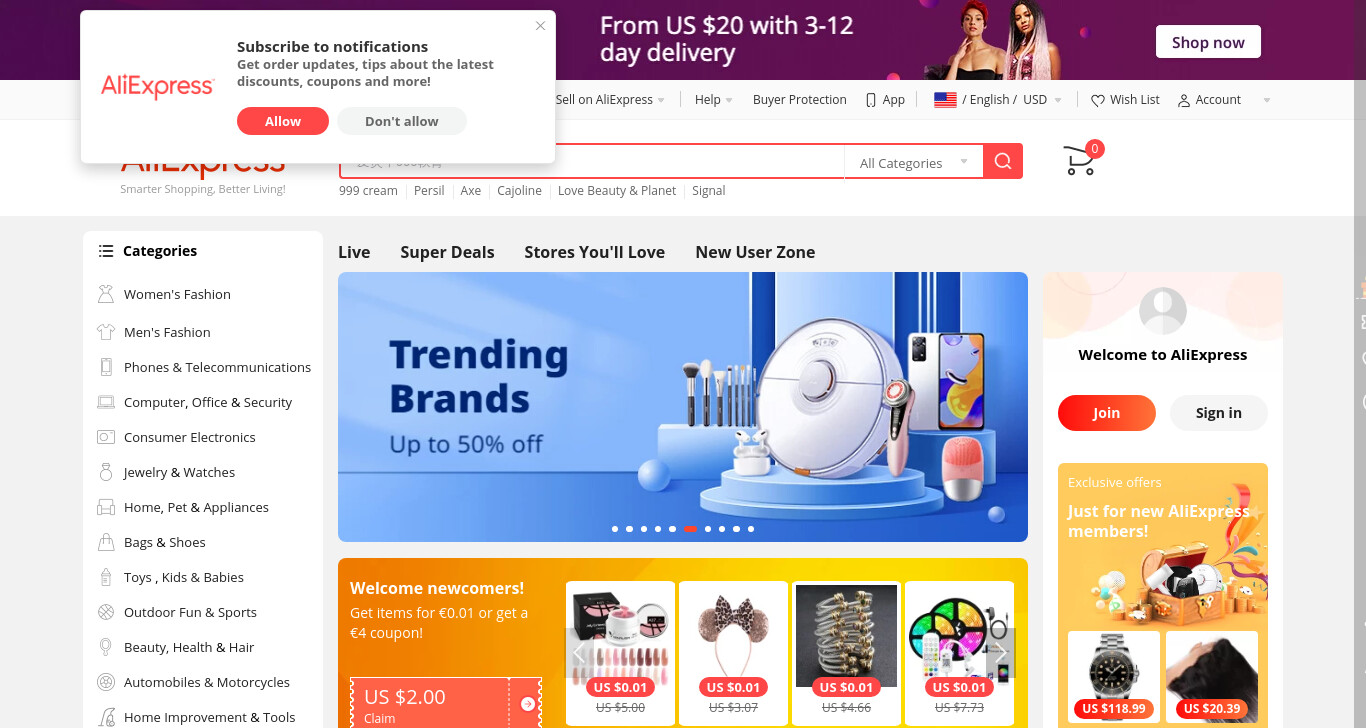
Task: Click the Sign in button
Action: tap(1218, 413)
